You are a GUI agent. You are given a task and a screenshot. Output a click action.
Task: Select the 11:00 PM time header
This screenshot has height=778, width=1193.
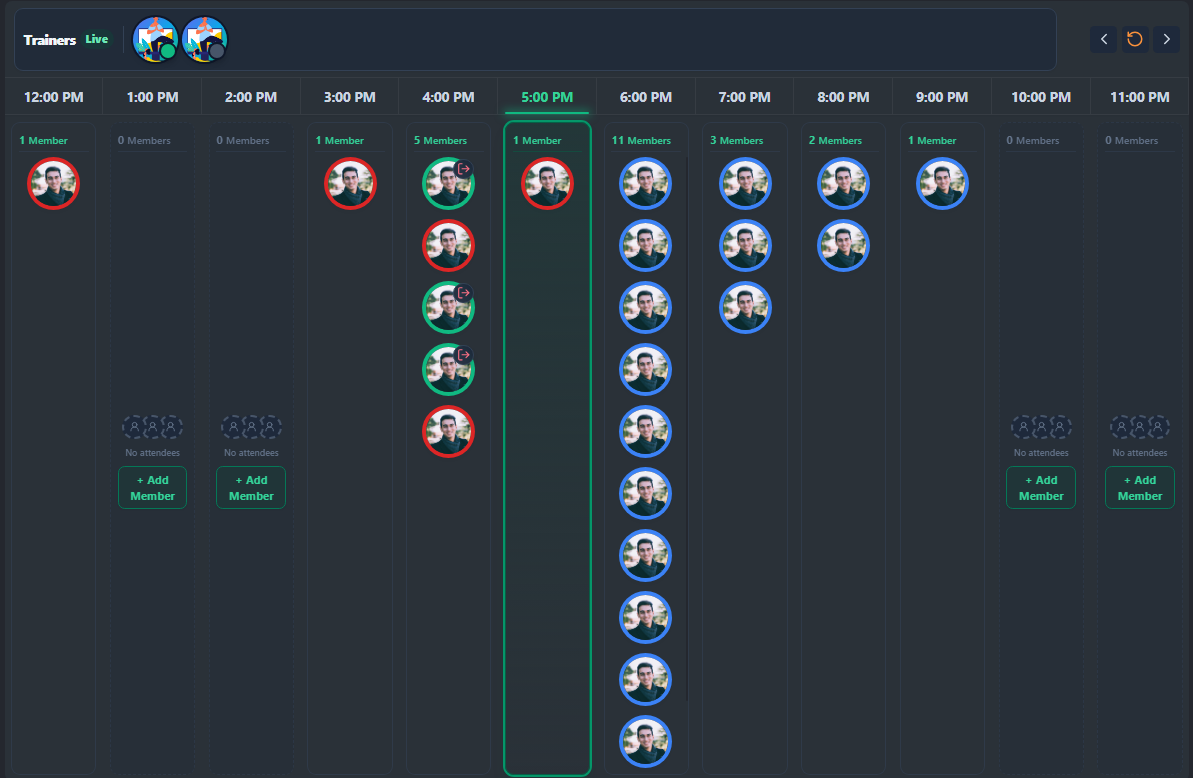[1140, 97]
